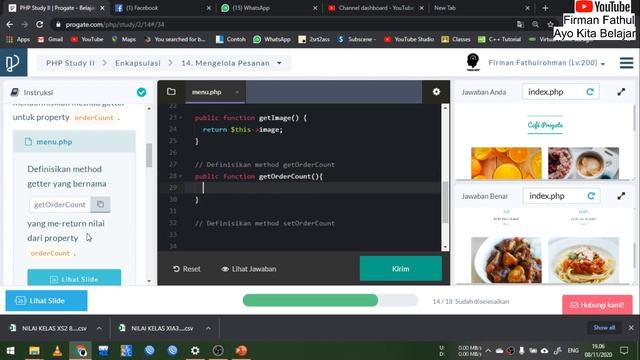
Task: Expand the Jawaban Benar preview fullscreen
Action: [x=621, y=196]
